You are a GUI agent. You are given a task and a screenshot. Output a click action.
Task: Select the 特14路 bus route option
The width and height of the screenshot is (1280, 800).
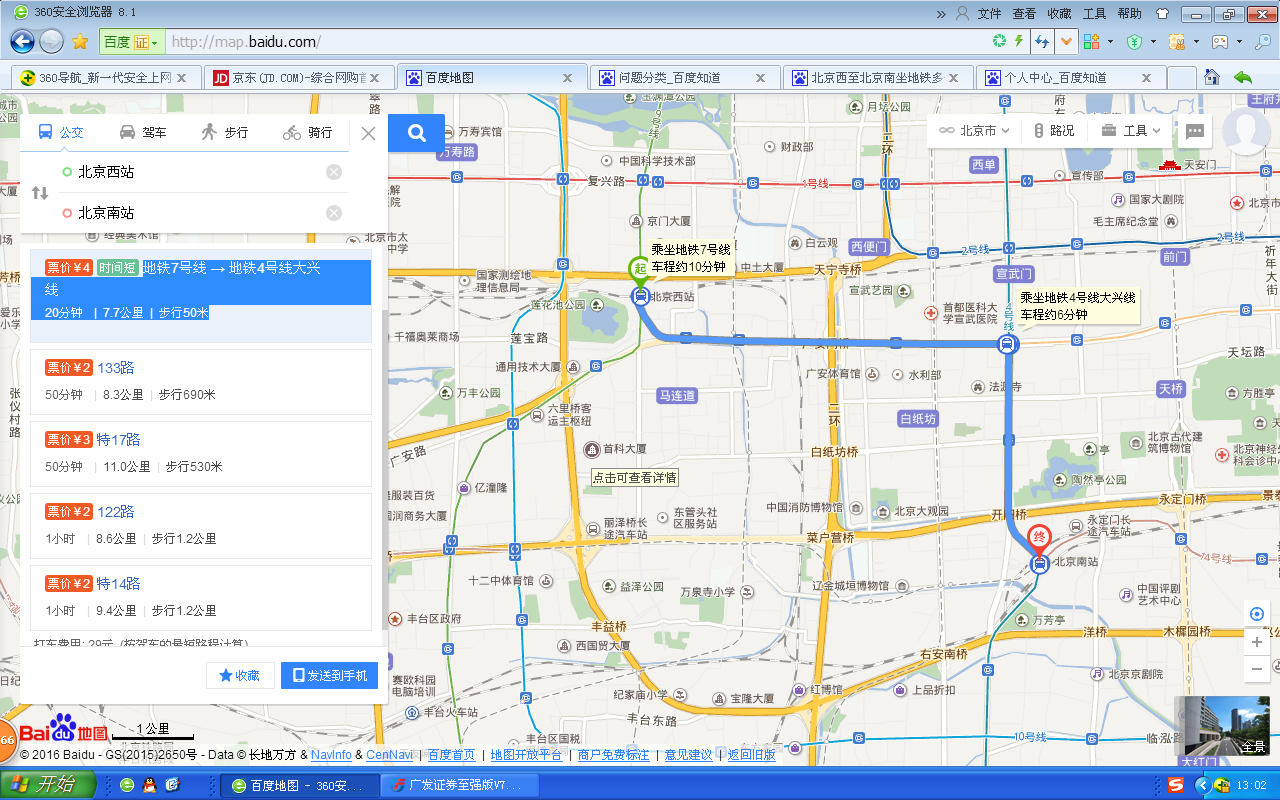(x=201, y=597)
